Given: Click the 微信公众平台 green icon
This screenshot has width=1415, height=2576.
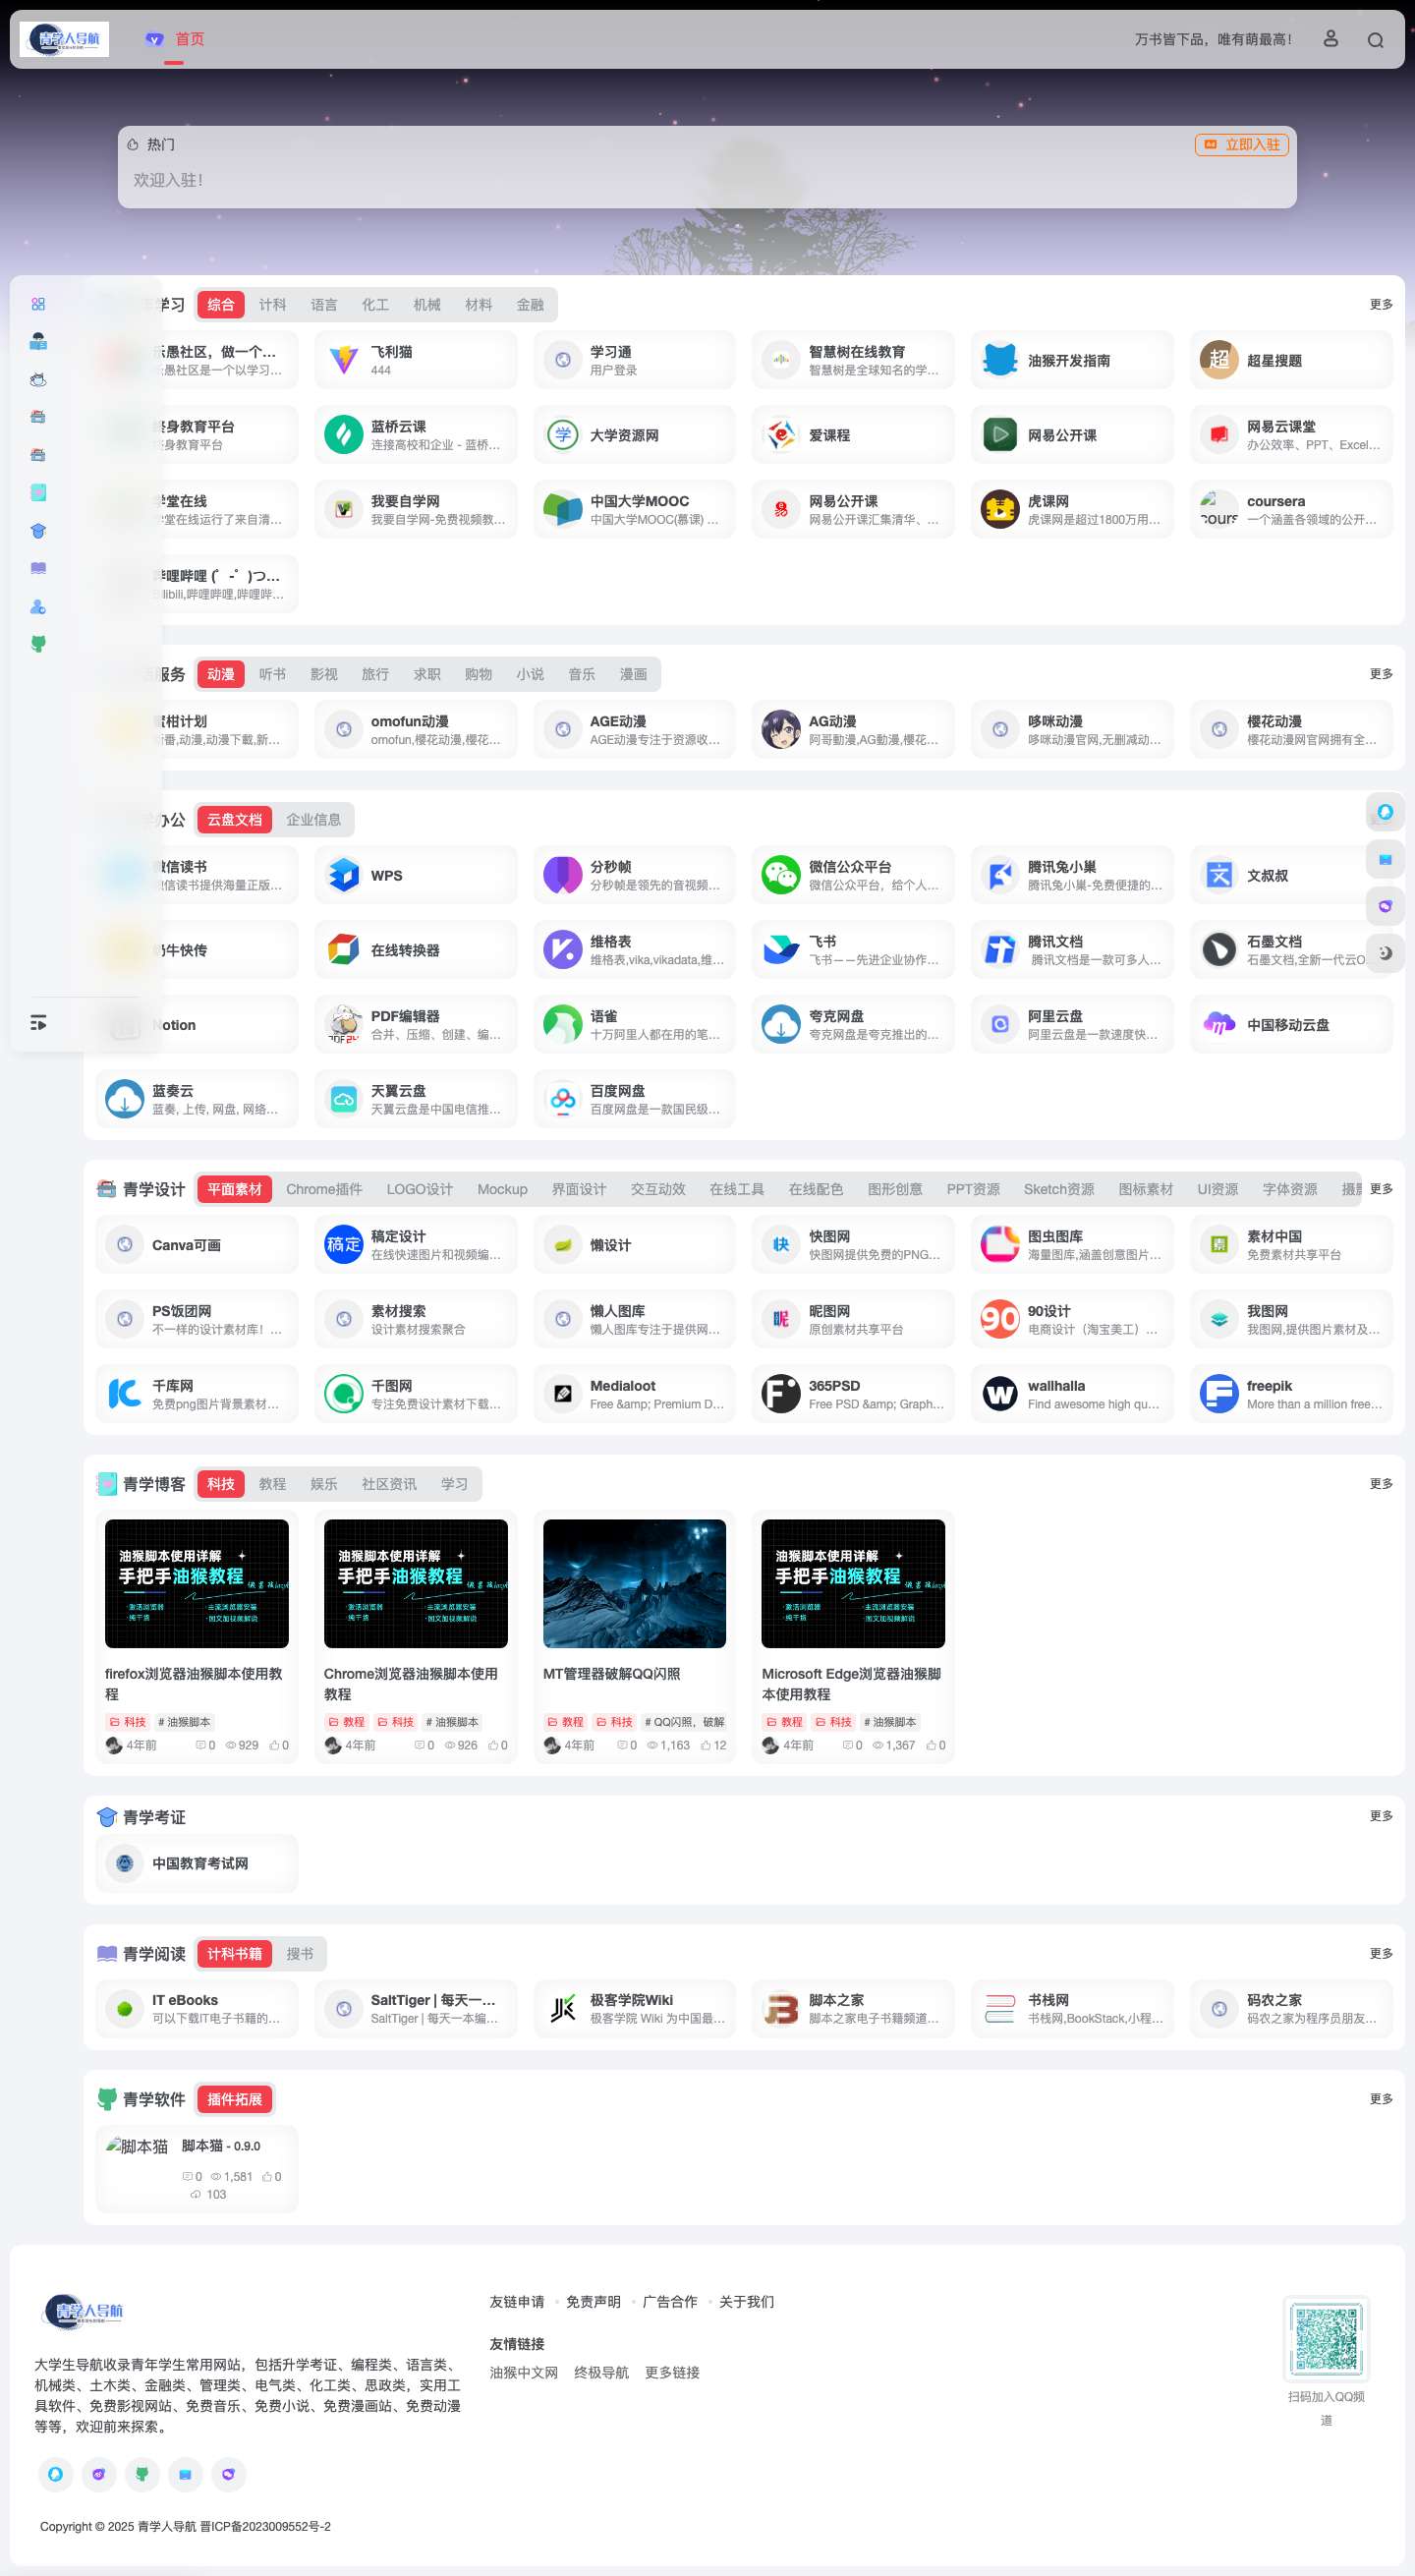Looking at the screenshot, I should [x=781, y=875].
